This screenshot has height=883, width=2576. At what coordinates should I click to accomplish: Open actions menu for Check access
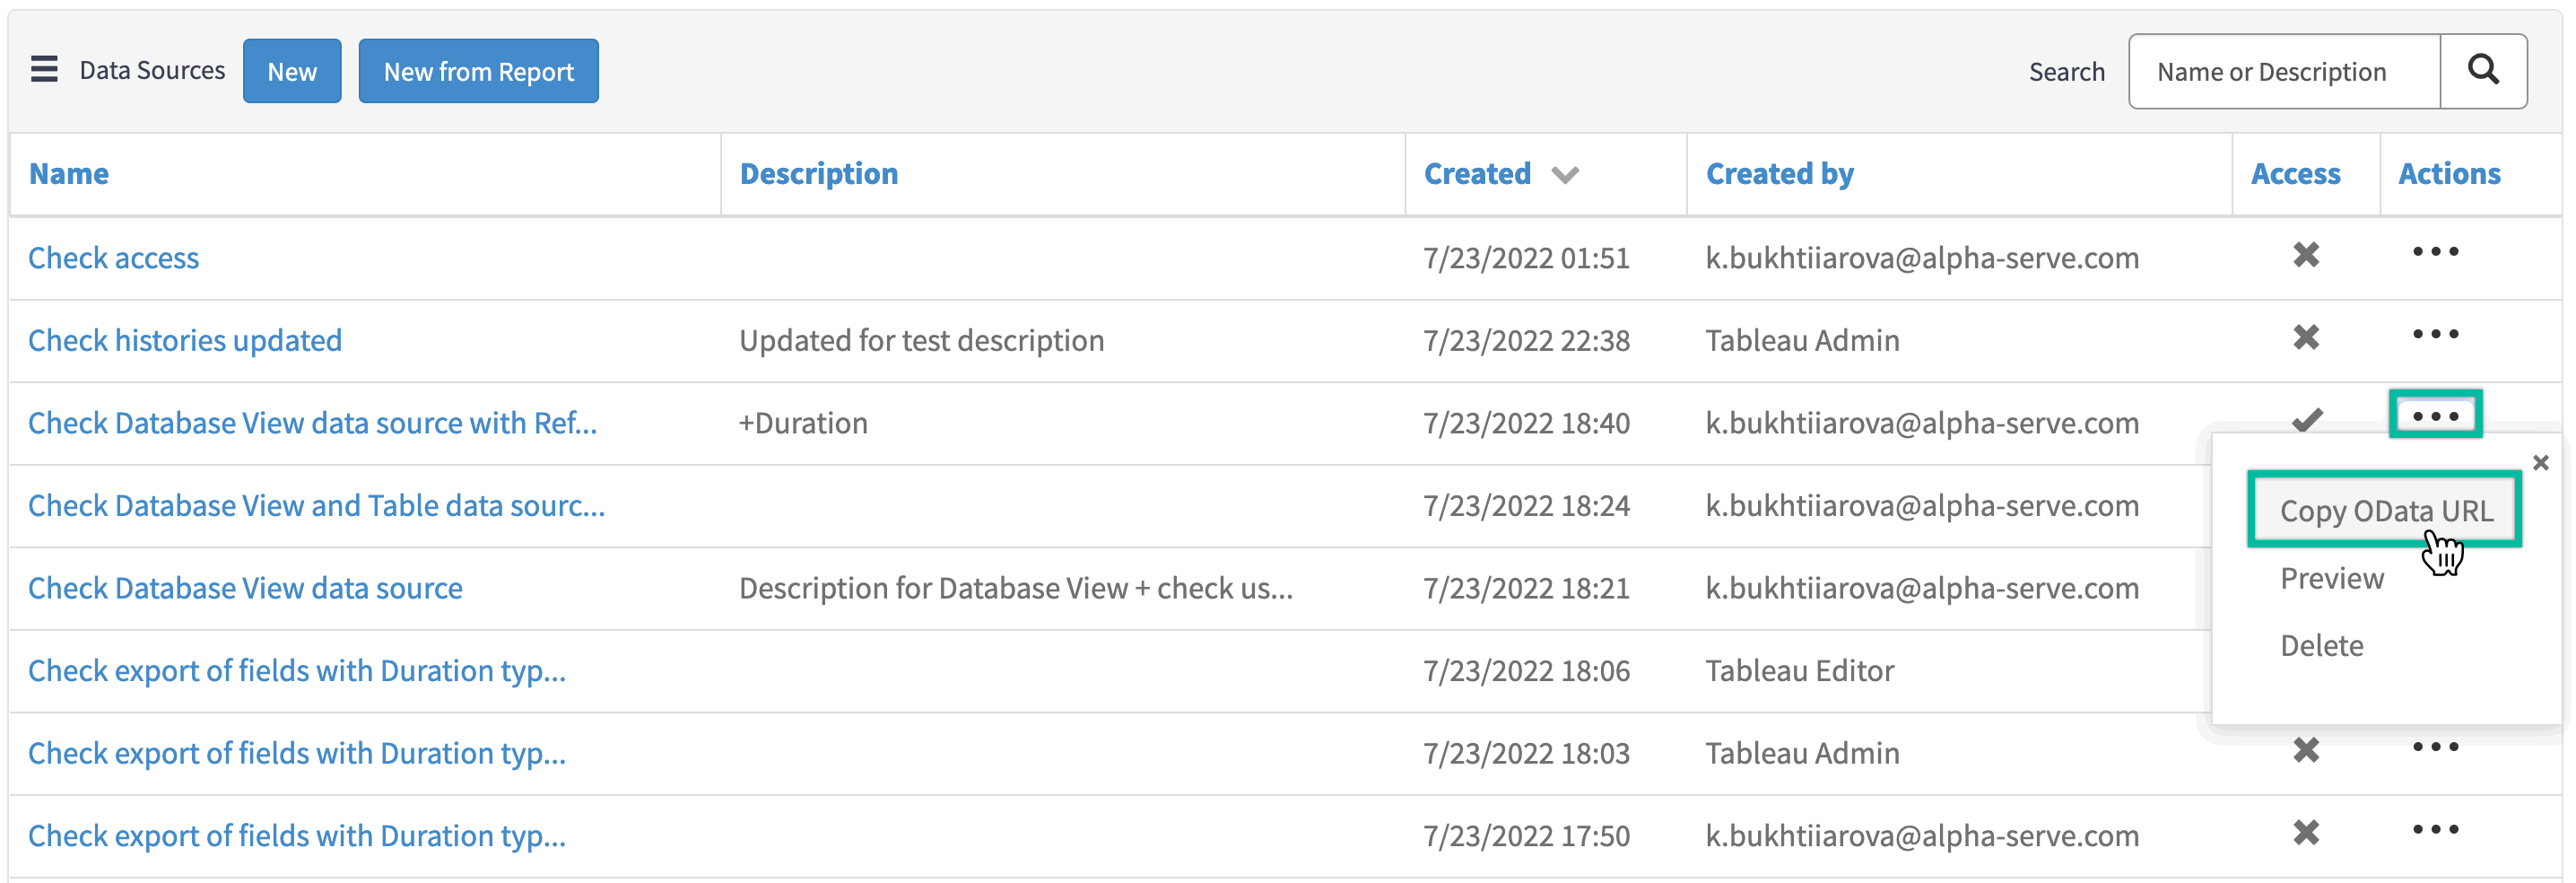(2435, 252)
